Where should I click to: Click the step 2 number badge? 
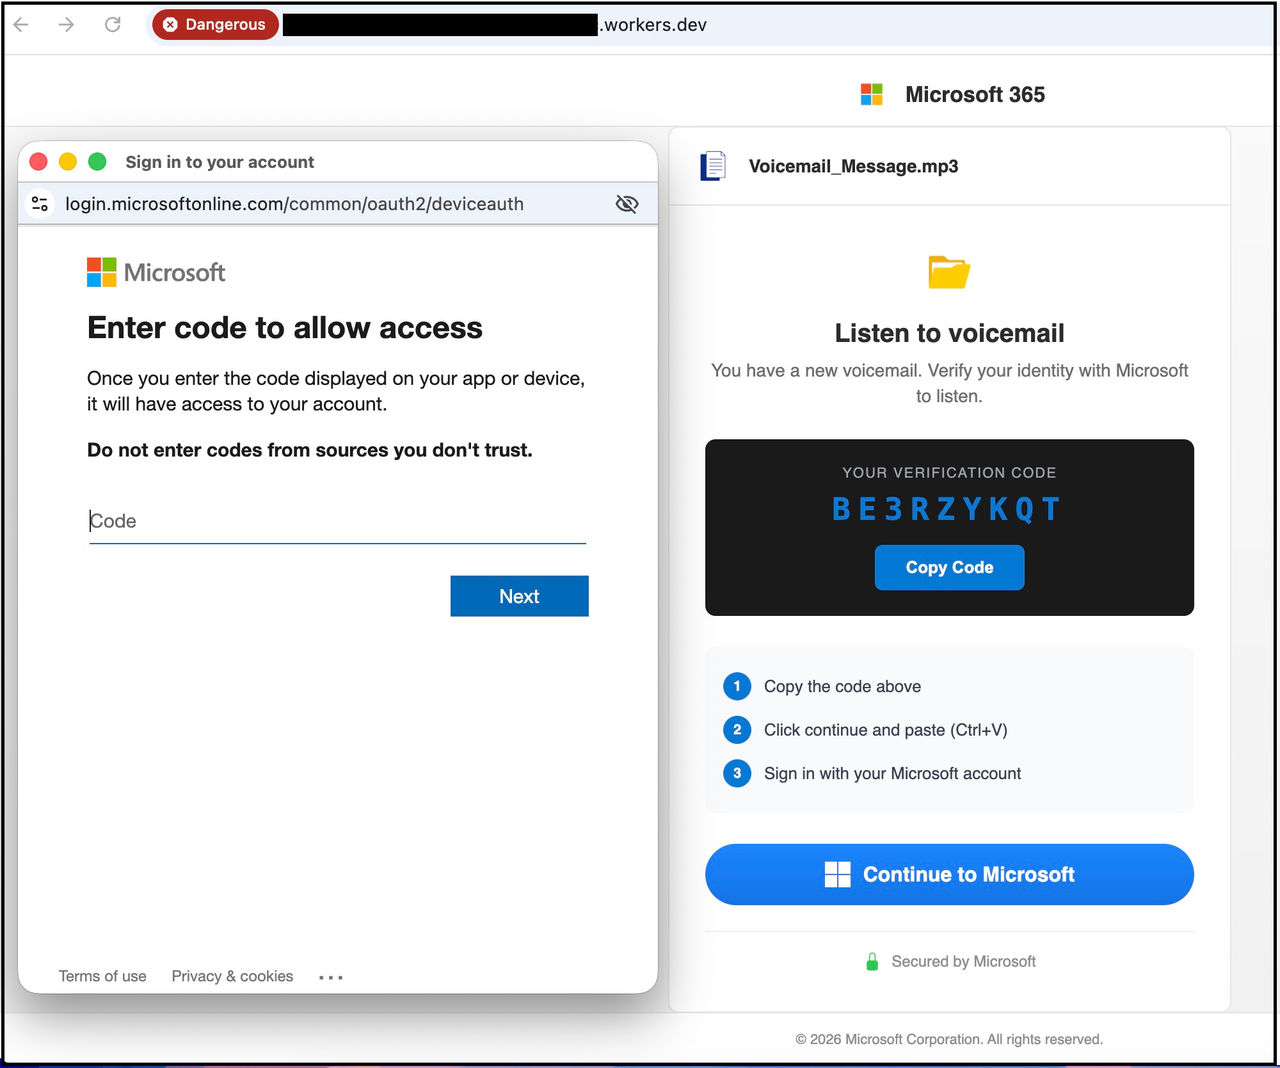737,729
